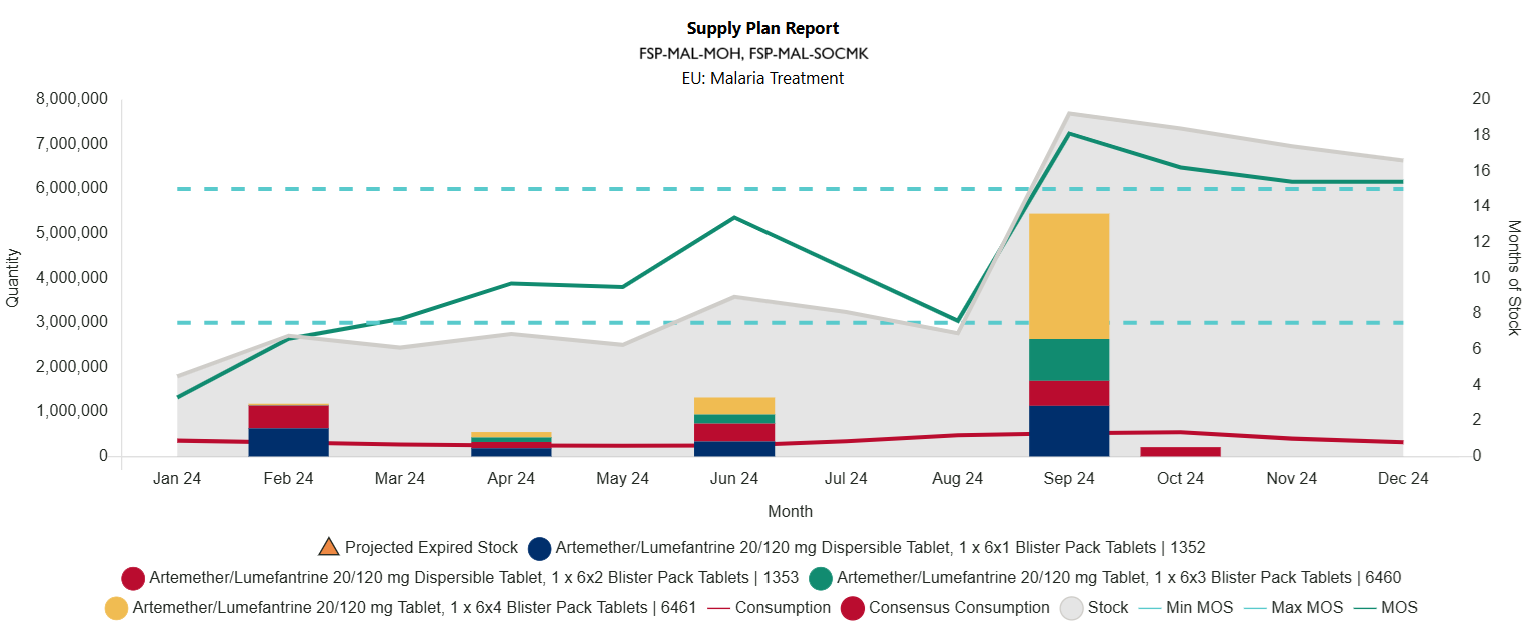Screen dimensions: 1529x626
Task: Click Projected Expired Stock legend text
Action: coord(431,548)
